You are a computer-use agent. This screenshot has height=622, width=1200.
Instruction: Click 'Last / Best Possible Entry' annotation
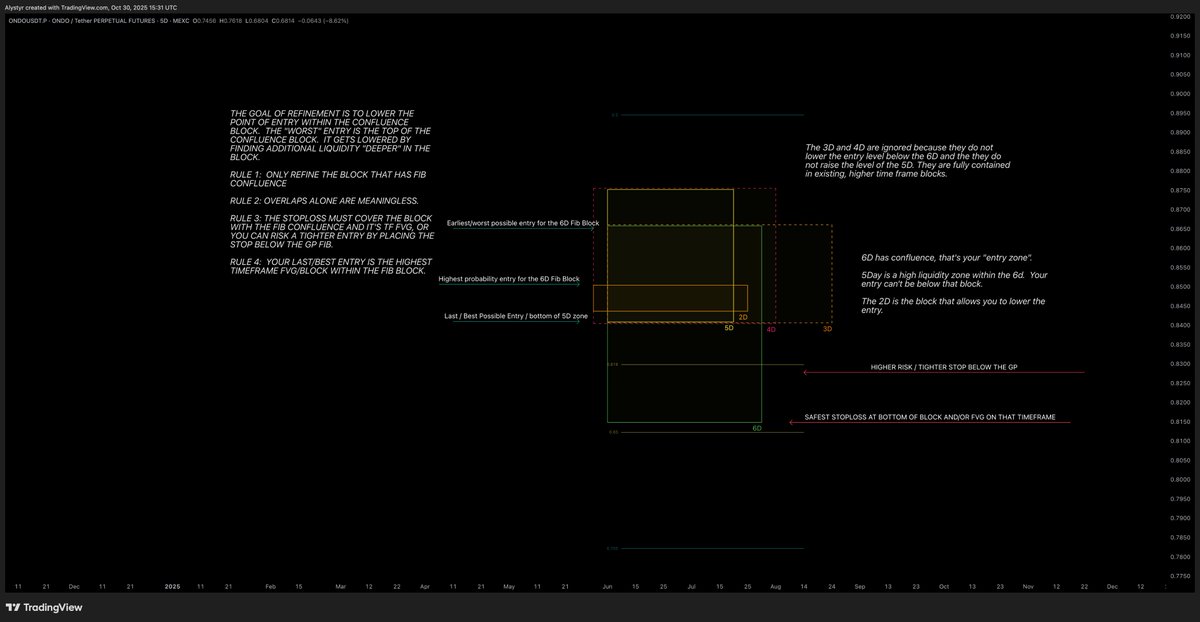516,316
